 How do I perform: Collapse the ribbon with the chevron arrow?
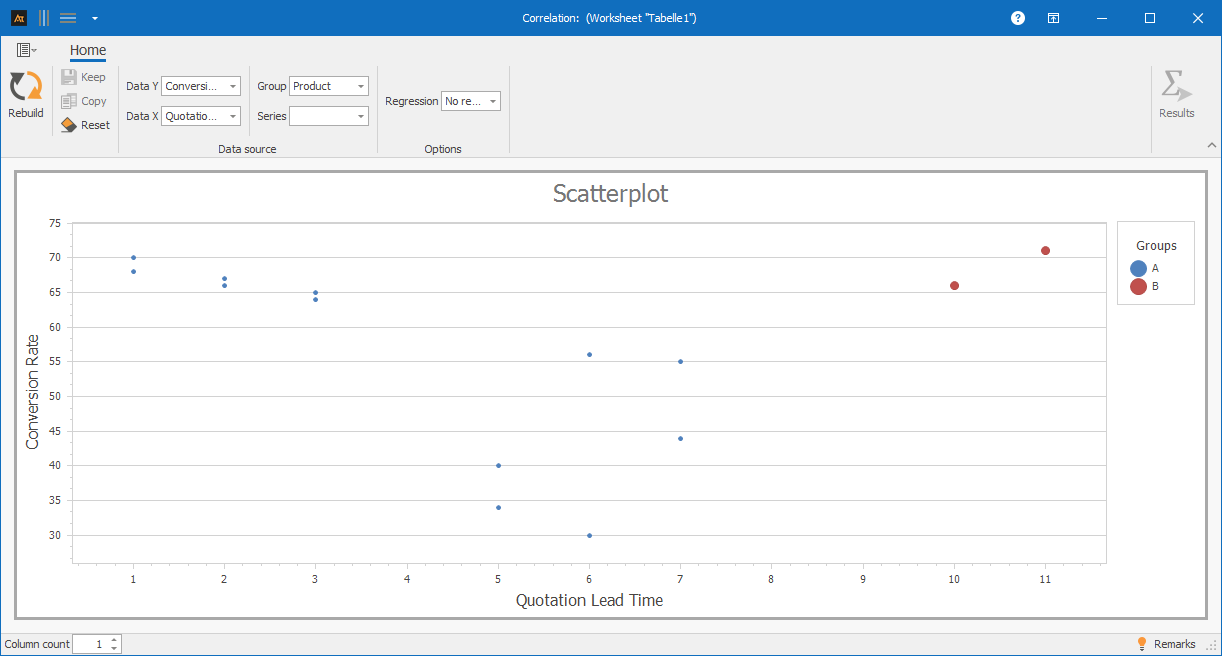coord(1211,145)
